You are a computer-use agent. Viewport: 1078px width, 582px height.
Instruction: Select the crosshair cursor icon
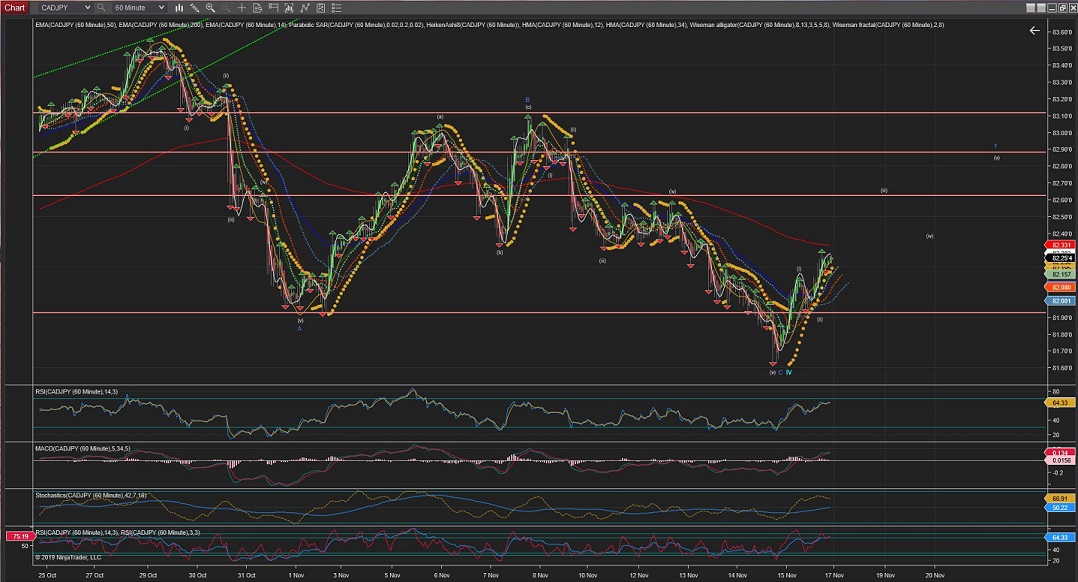(x=242, y=7)
